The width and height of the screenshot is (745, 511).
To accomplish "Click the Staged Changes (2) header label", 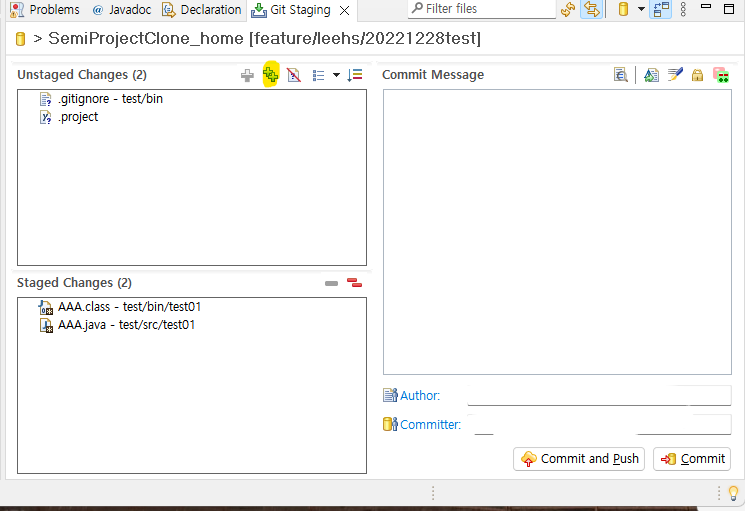I will click(x=74, y=283).
